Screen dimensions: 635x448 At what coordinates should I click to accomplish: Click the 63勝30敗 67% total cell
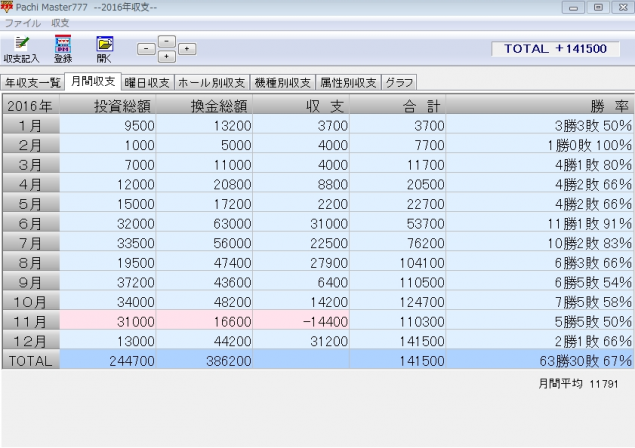[539, 361]
